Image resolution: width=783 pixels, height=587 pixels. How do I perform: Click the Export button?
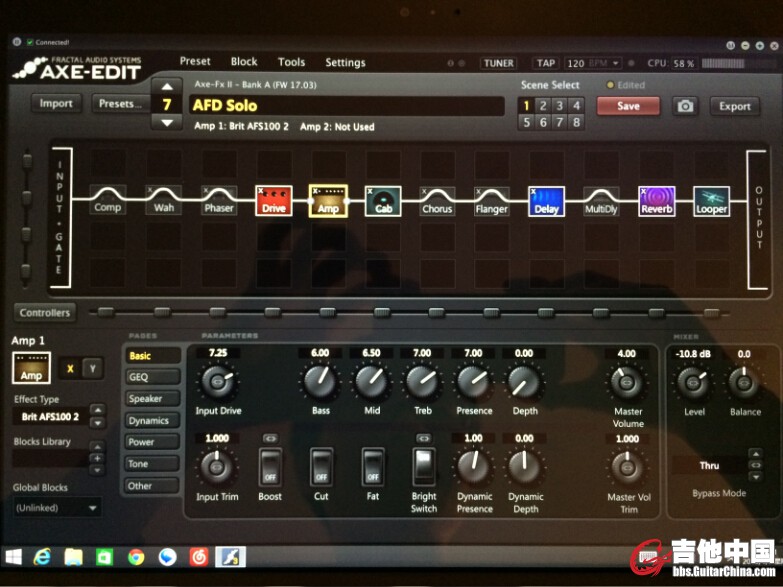734,106
